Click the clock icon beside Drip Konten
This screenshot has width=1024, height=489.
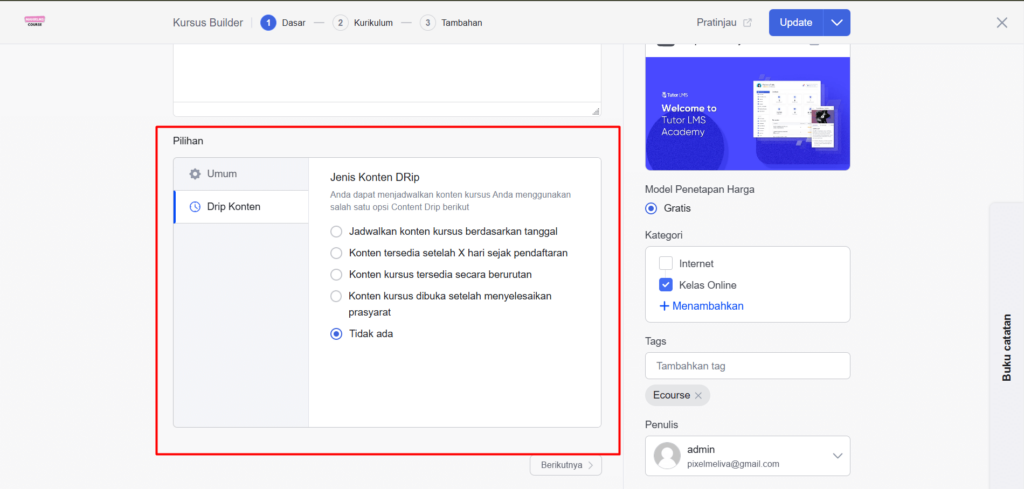click(195, 207)
